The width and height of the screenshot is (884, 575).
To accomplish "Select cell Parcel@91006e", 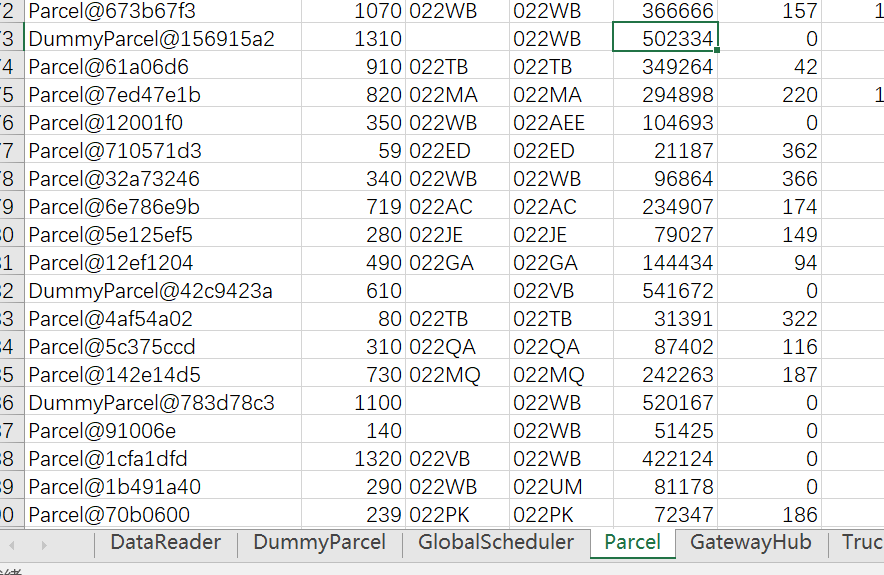I will tap(163, 429).
